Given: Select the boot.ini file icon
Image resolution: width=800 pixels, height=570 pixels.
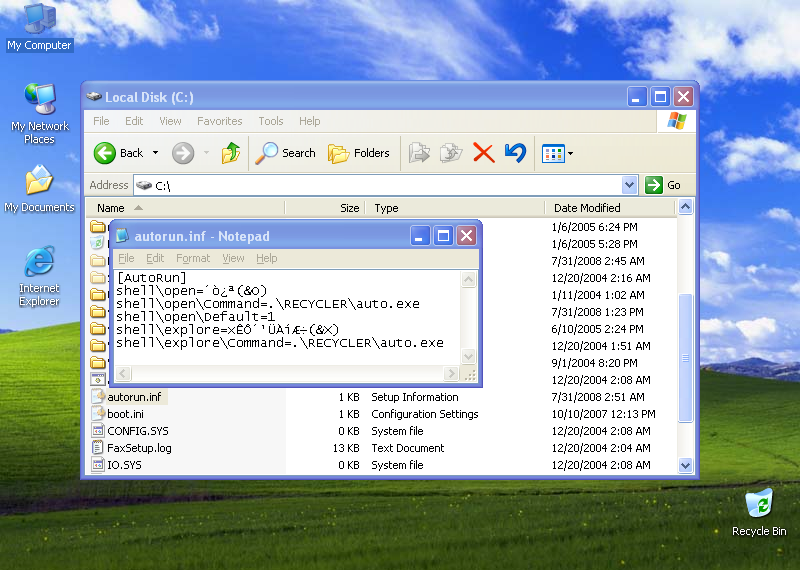Looking at the screenshot, I should [98, 413].
